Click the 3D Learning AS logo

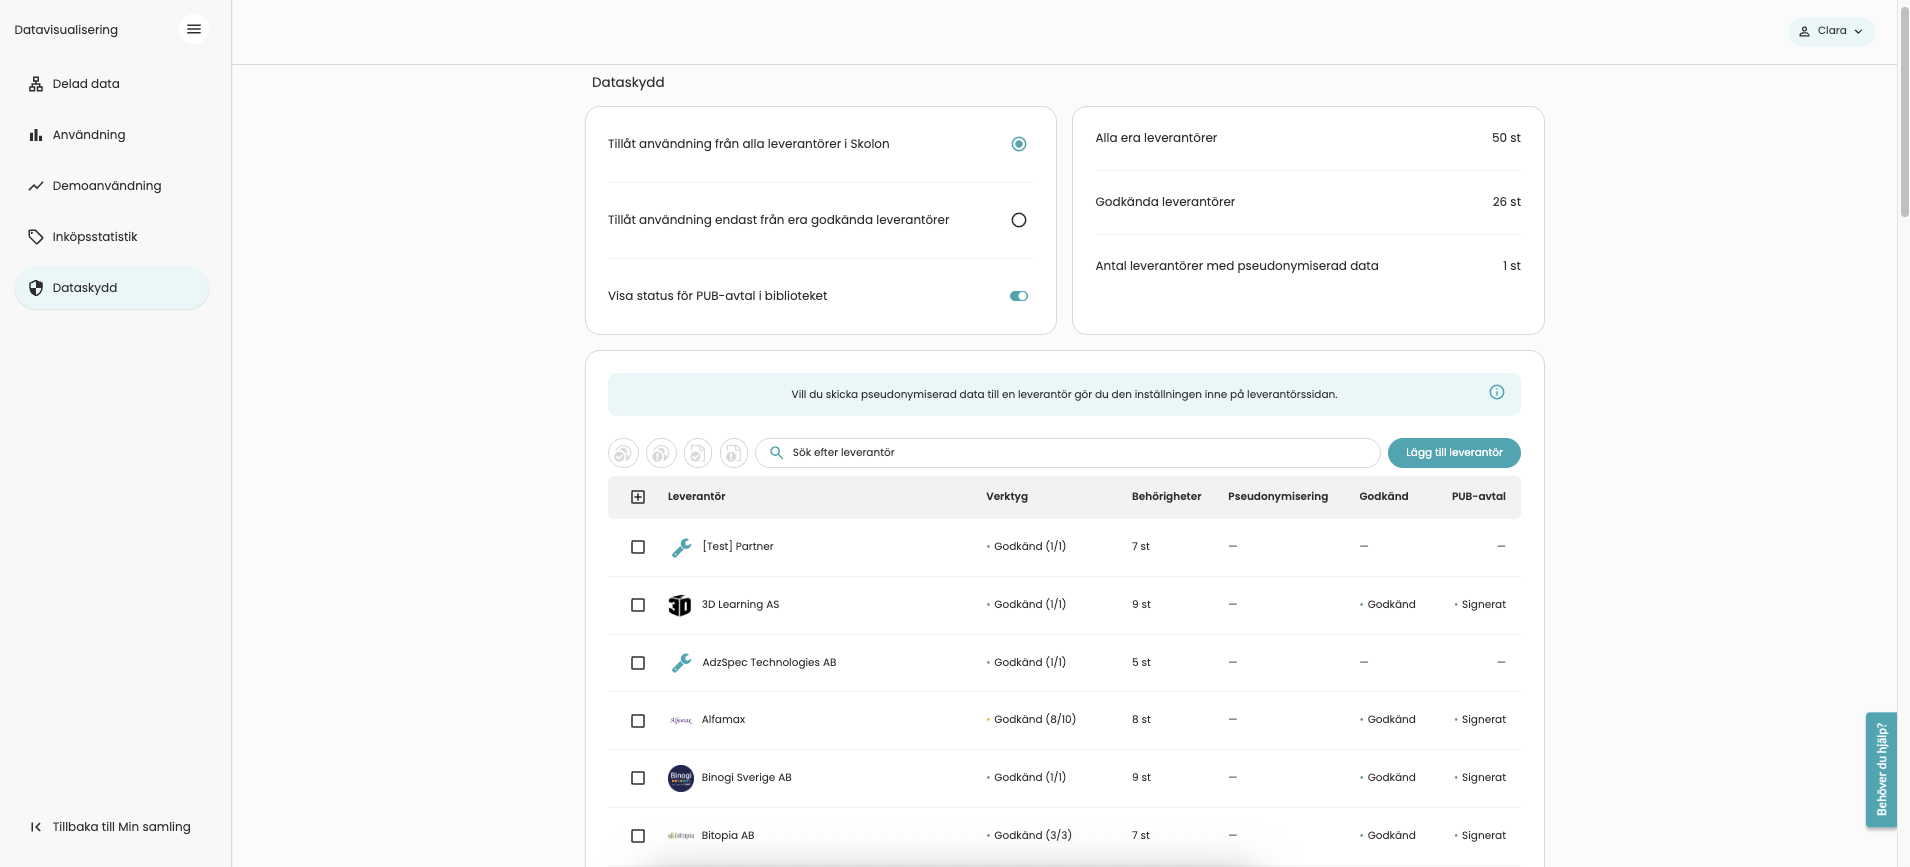(x=680, y=605)
